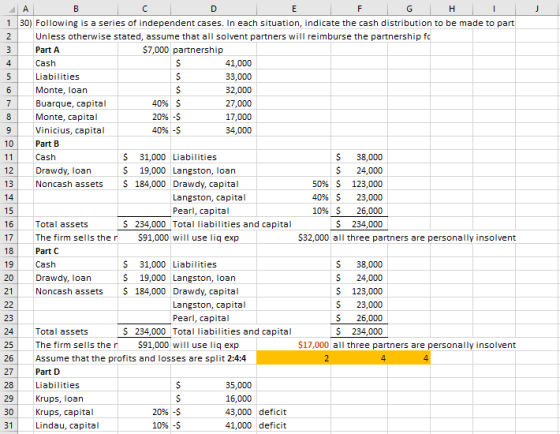Click the Part A label cell
The image size is (560, 434).
click(x=76, y=50)
